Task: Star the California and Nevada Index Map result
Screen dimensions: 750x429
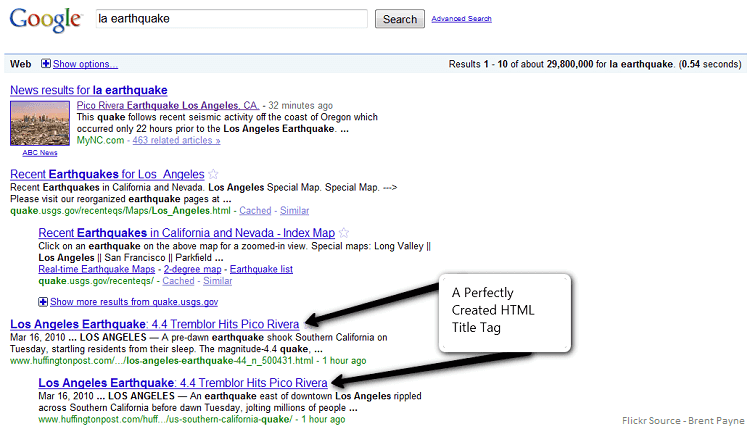Action: [344, 233]
